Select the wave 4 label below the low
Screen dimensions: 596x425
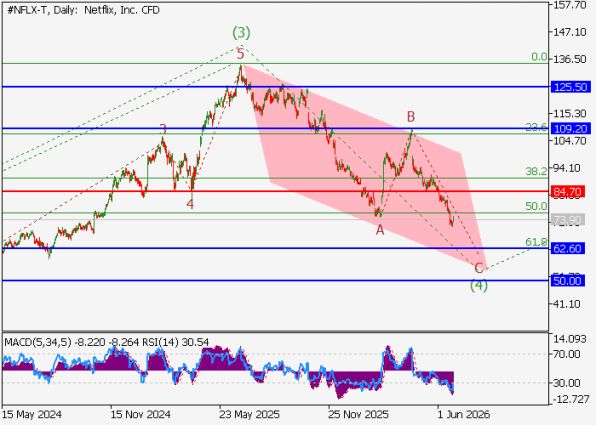point(190,204)
